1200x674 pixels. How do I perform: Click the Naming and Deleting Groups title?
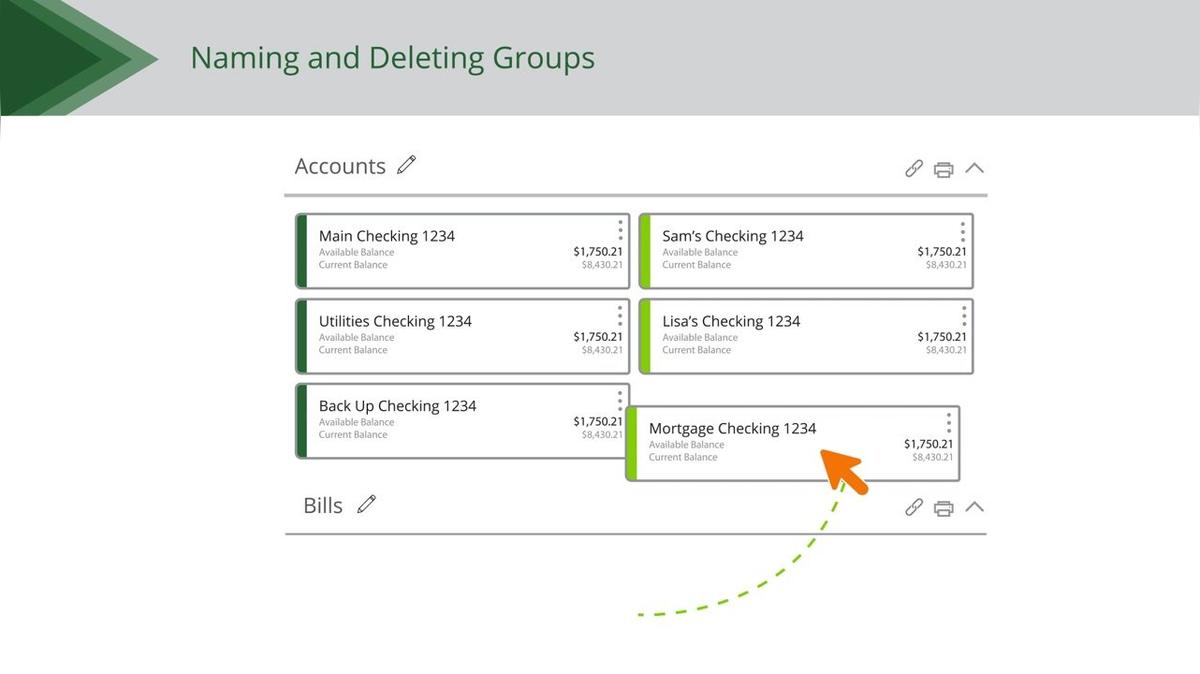tap(392, 58)
